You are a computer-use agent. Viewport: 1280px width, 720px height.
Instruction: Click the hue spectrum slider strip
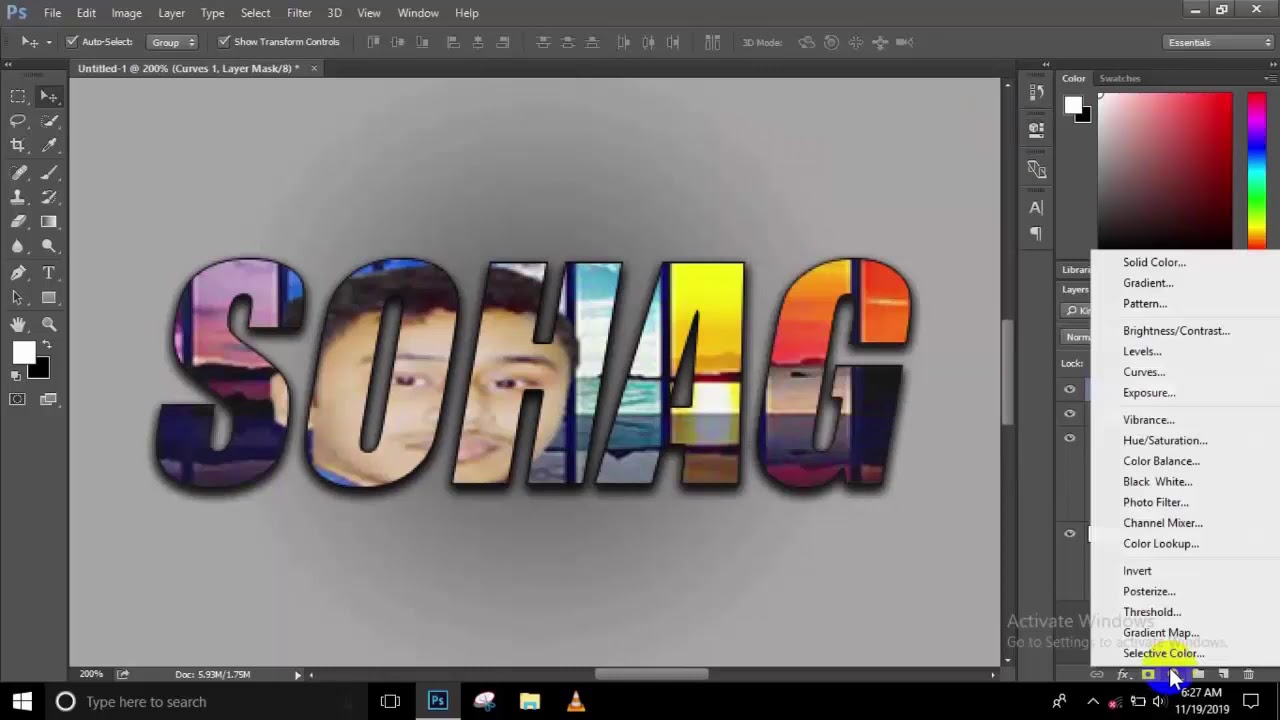click(1256, 170)
